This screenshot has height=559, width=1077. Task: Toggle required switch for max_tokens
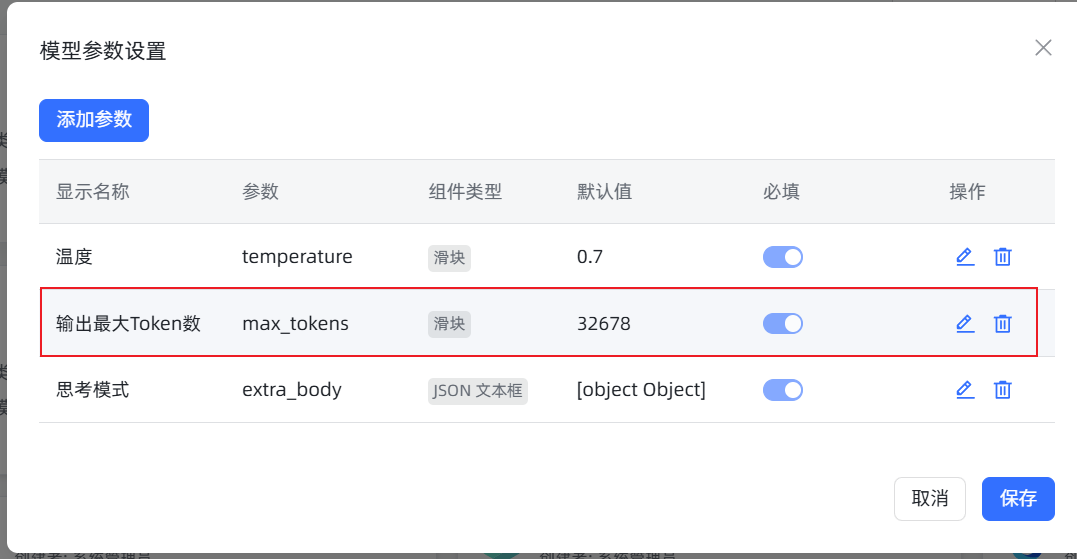(x=782, y=323)
